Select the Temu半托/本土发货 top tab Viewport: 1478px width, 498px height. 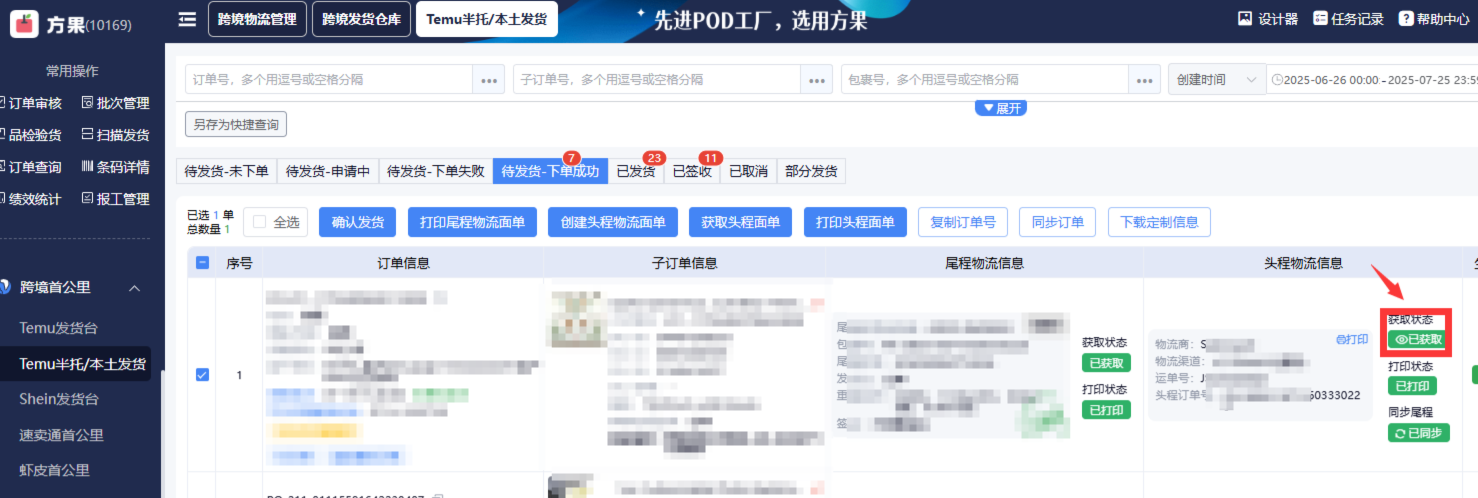487,19
